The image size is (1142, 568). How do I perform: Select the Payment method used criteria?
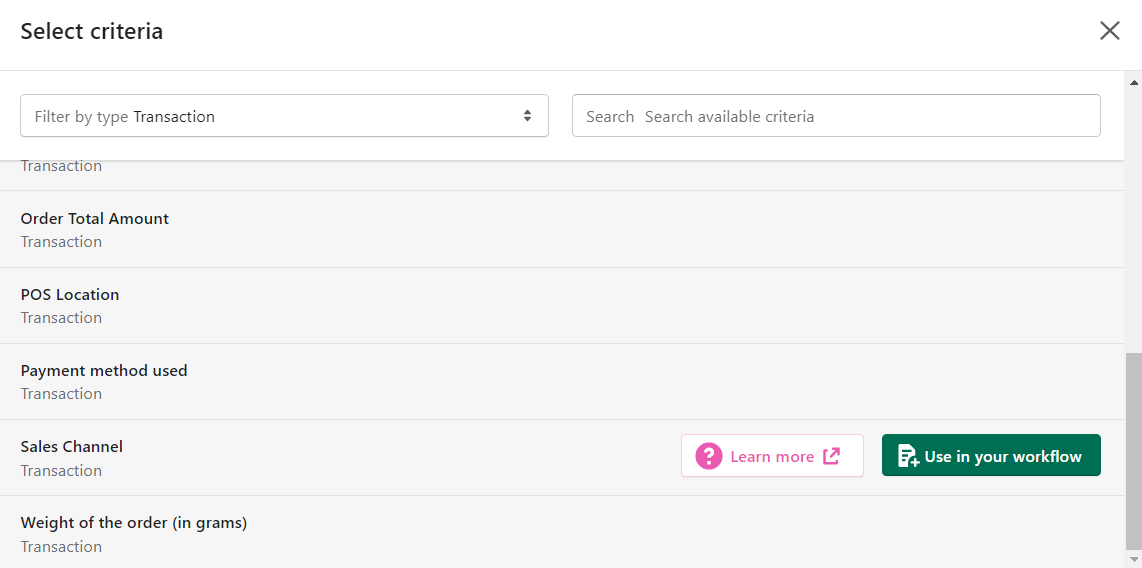click(562, 382)
